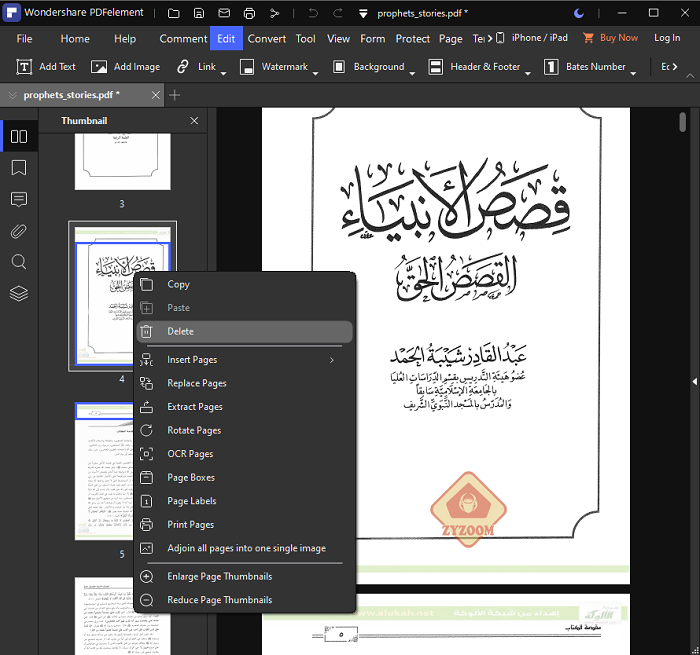The height and width of the screenshot is (655, 700).
Task: Open the Comments panel icon
Action: tap(19, 199)
